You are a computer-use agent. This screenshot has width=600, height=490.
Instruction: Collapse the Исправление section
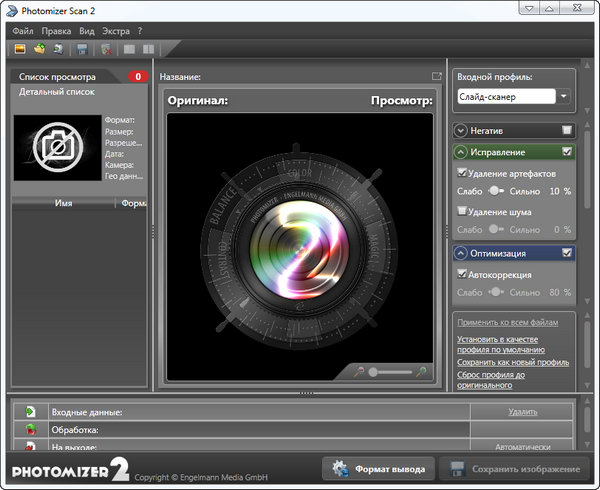[461, 152]
